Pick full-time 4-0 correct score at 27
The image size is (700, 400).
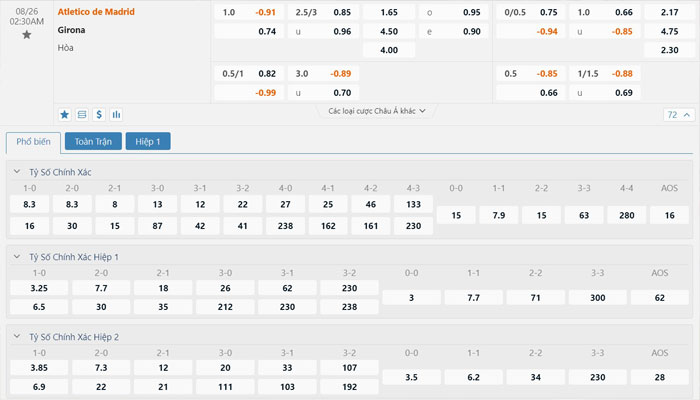(285, 204)
